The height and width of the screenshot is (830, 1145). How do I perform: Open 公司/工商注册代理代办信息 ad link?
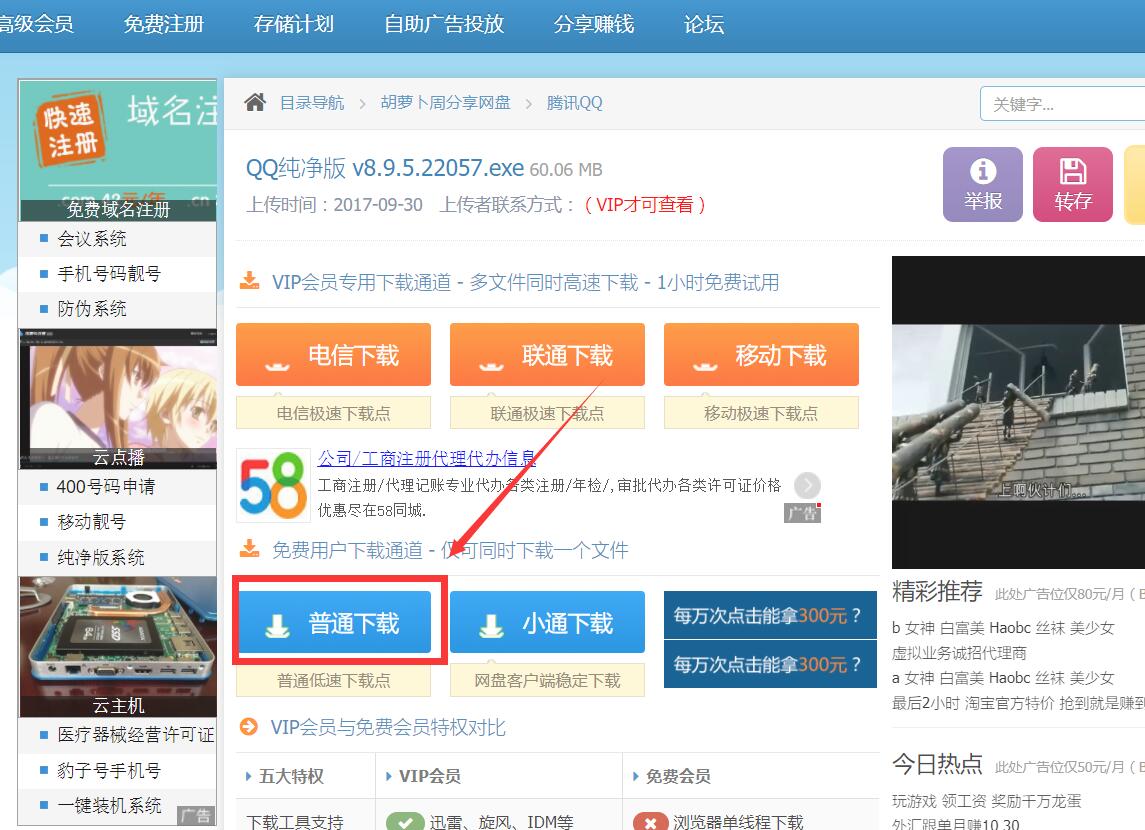coord(427,458)
